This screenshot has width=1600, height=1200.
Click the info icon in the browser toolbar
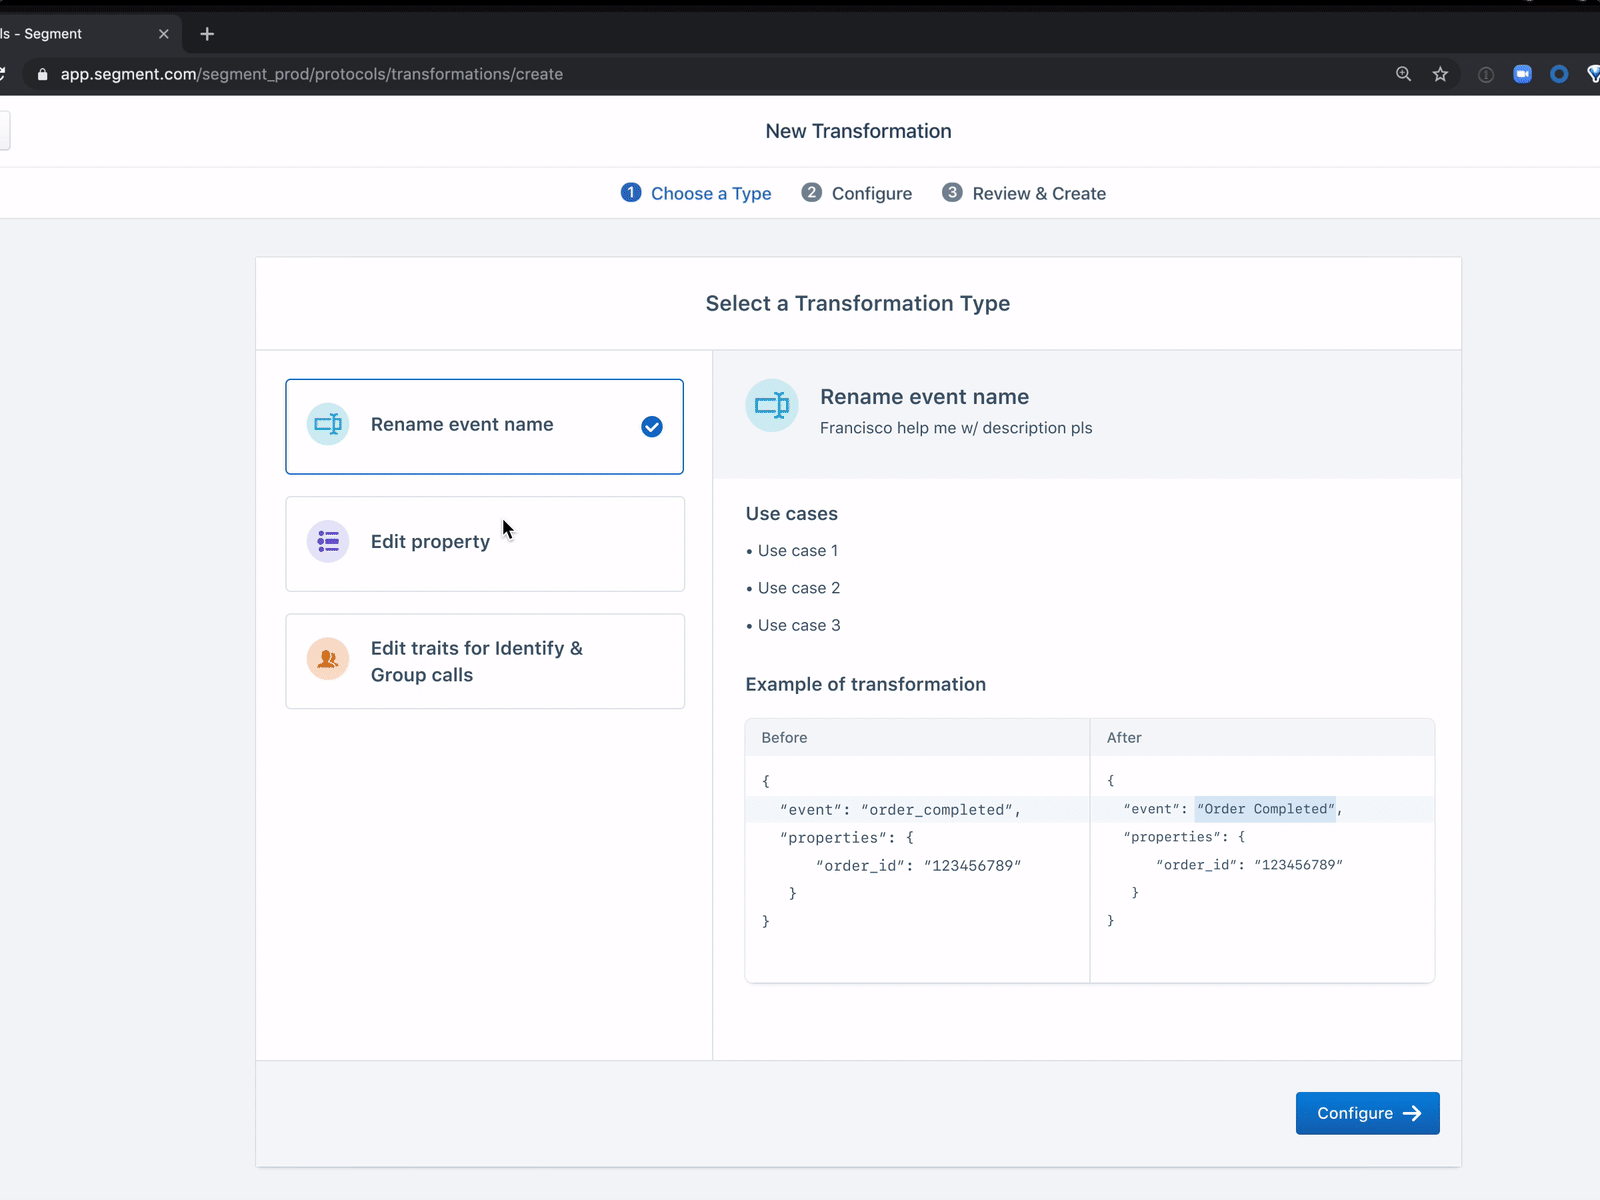click(x=1484, y=74)
